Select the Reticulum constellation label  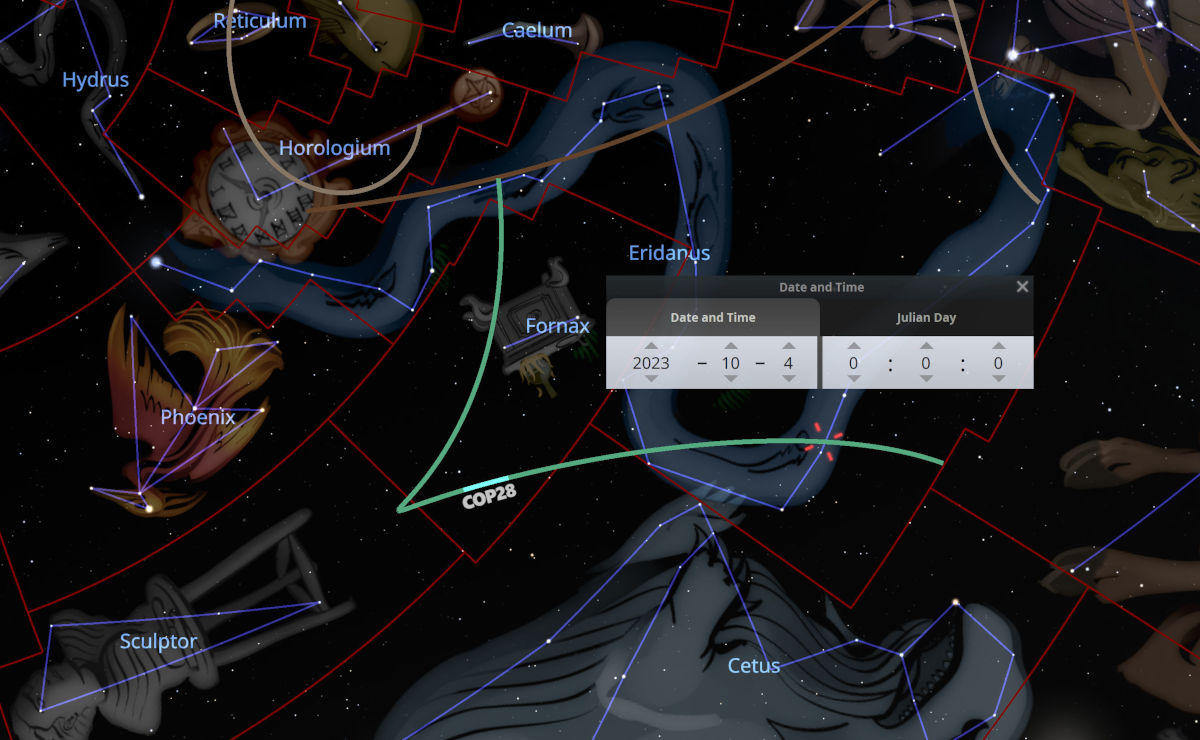(259, 21)
